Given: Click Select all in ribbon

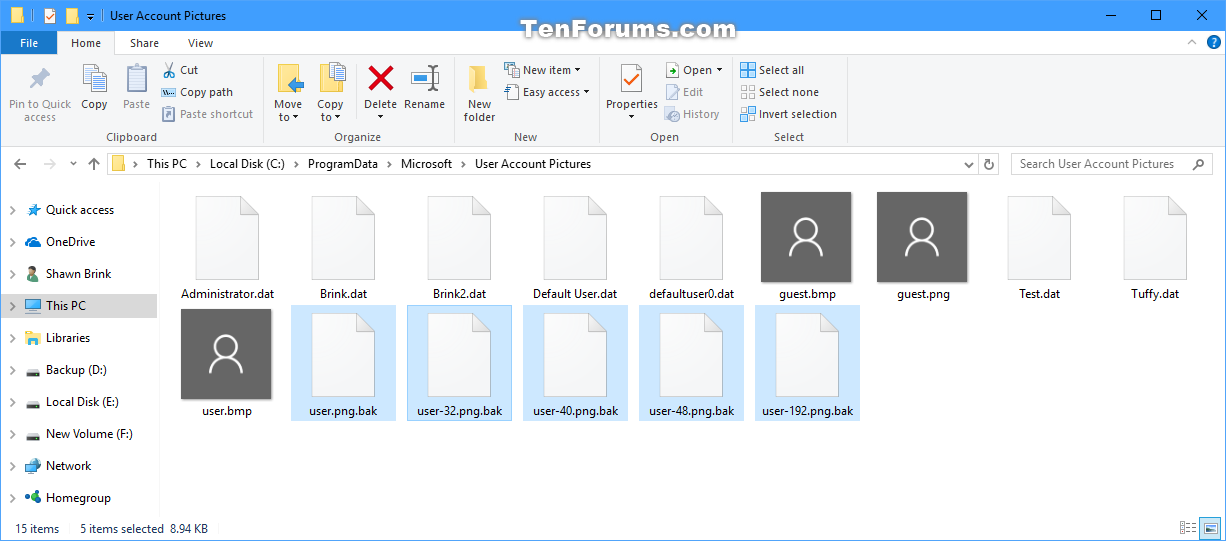Looking at the screenshot, I should click(772, 70).
